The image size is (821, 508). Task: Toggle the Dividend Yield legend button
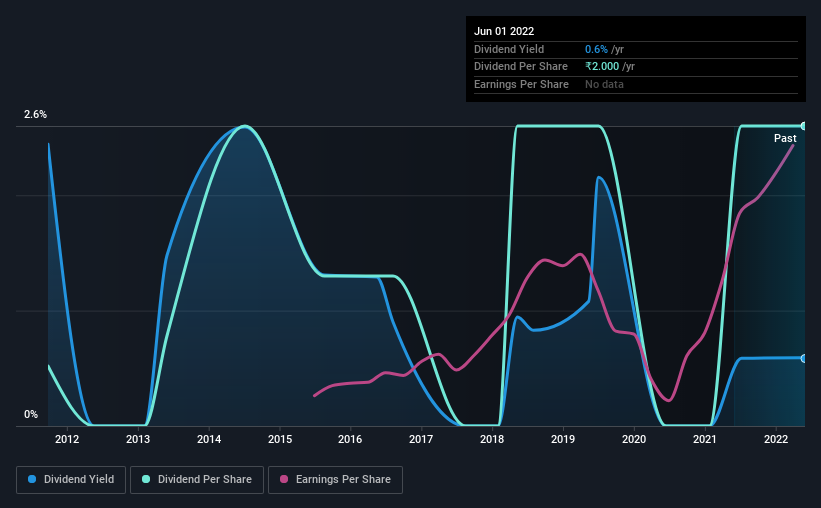pos(71,480)
